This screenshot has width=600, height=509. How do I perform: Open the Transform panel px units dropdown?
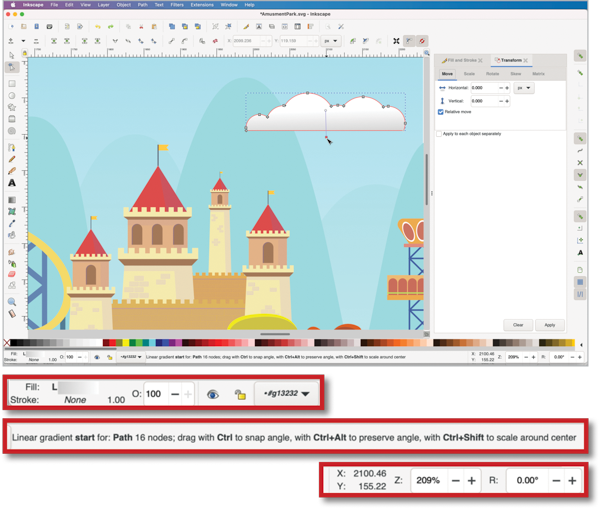[x=524, y=88]
